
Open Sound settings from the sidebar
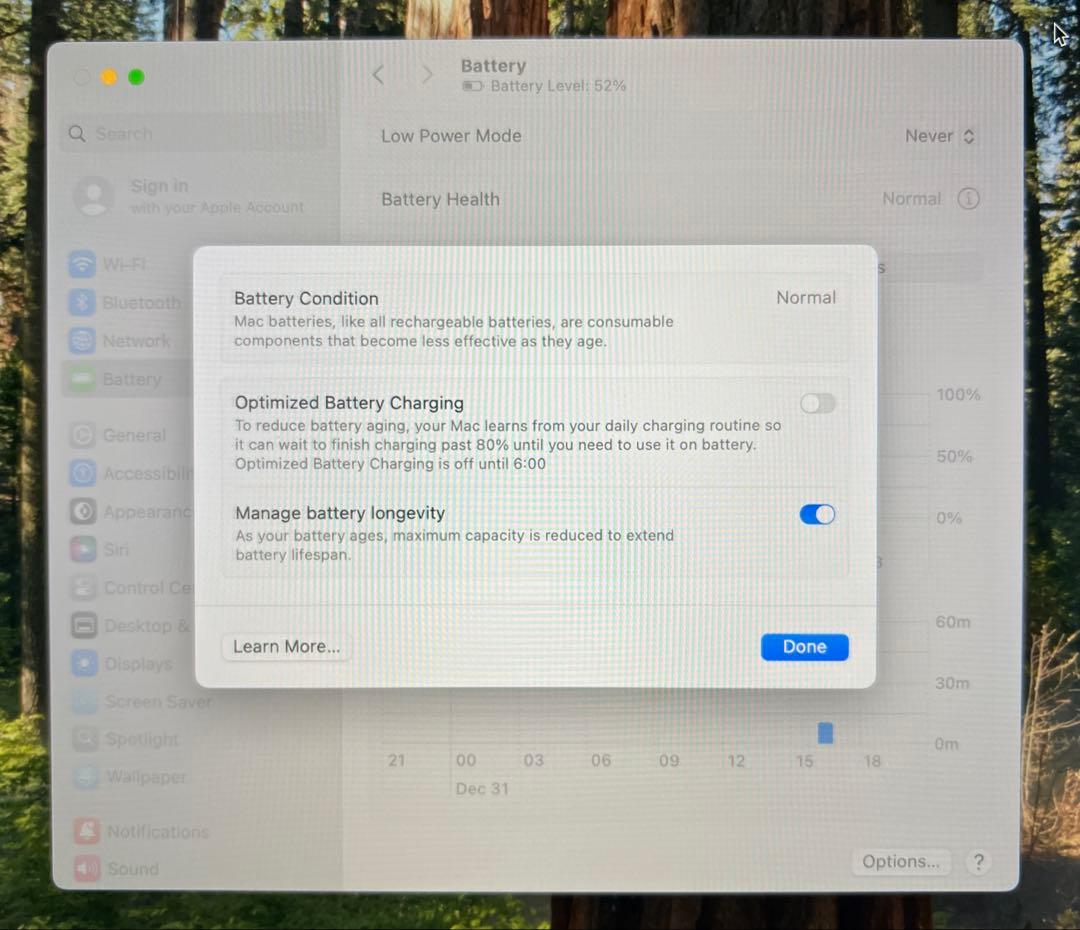coord(131,869)
